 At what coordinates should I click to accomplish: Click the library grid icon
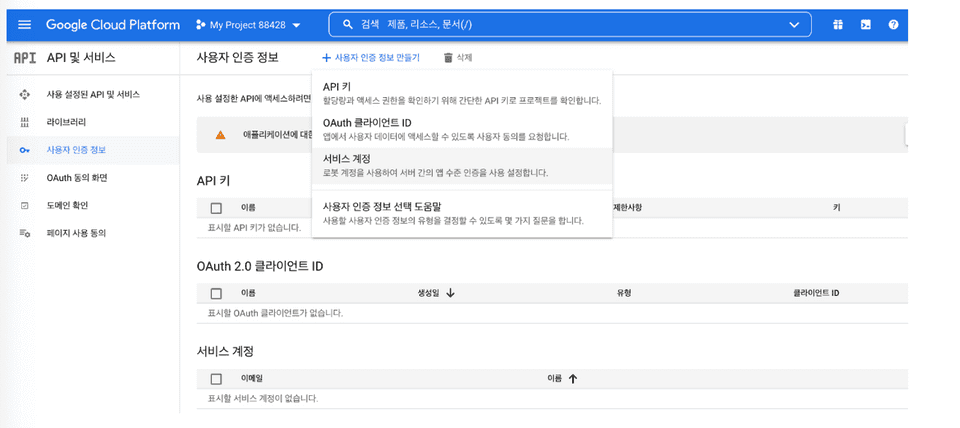(x=24, y=122)
